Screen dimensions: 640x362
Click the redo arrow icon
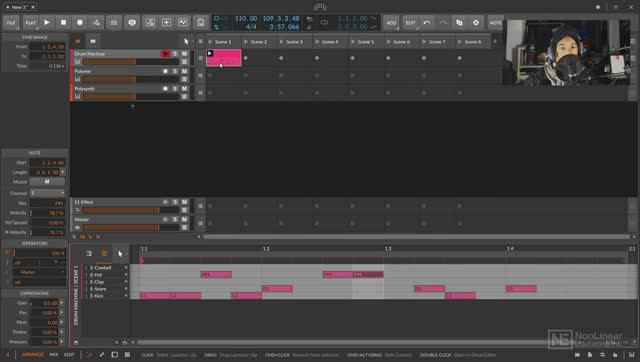443,22
